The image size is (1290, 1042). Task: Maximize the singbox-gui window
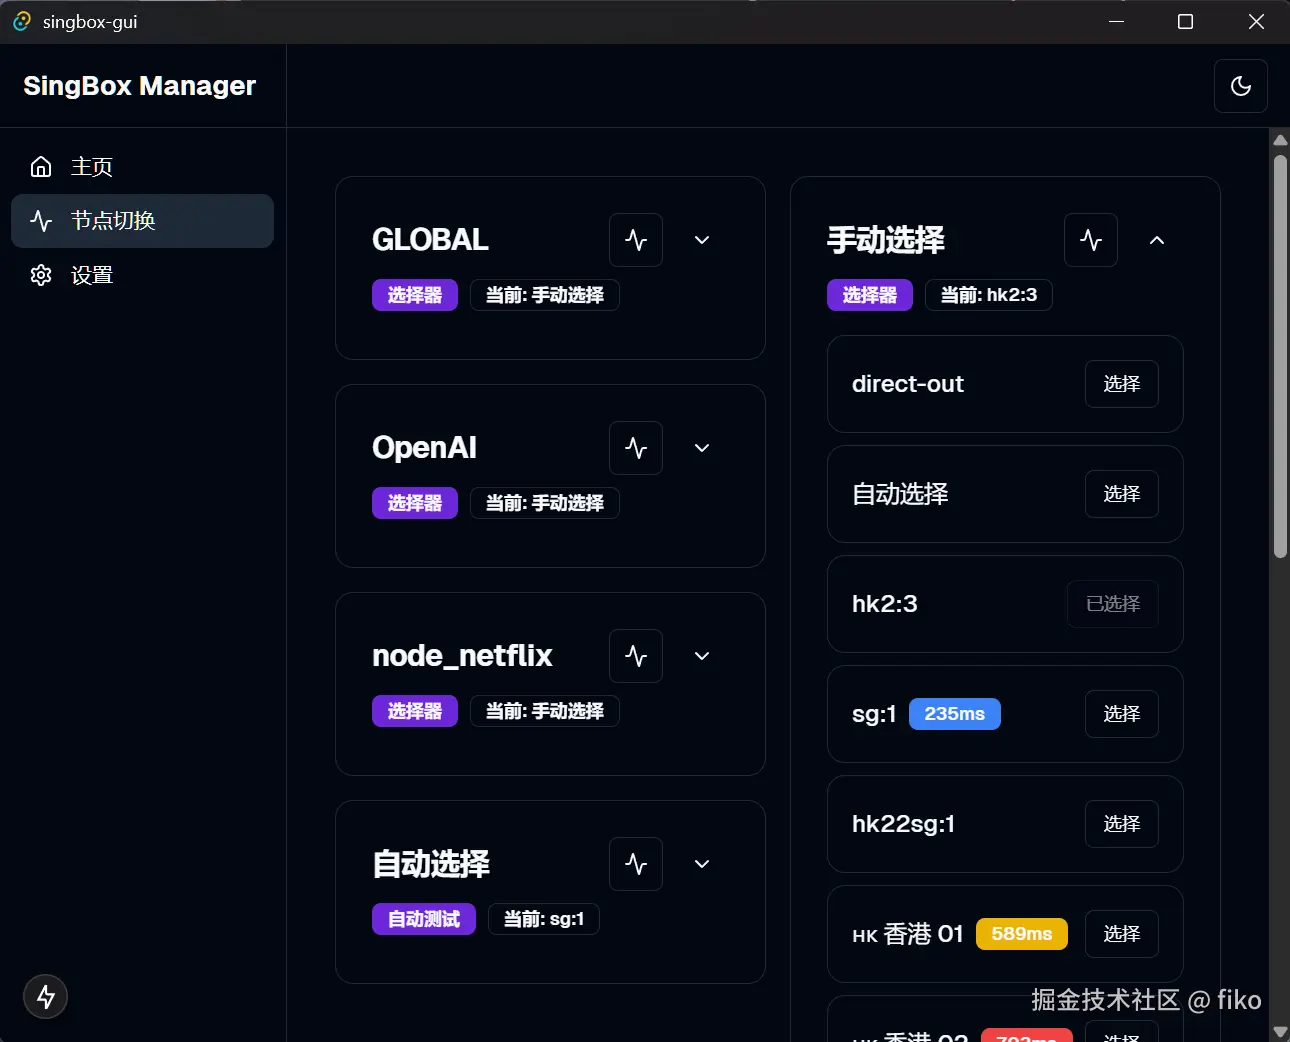coord(1186,21)
